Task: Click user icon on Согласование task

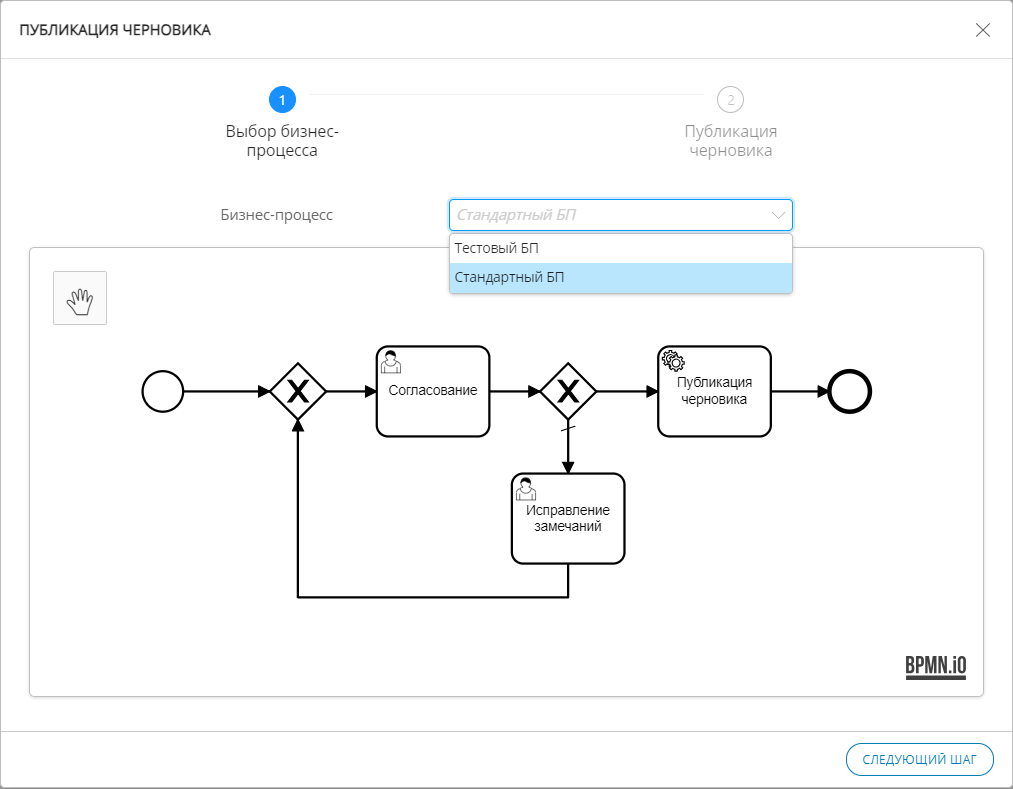Action: [391, 362]
